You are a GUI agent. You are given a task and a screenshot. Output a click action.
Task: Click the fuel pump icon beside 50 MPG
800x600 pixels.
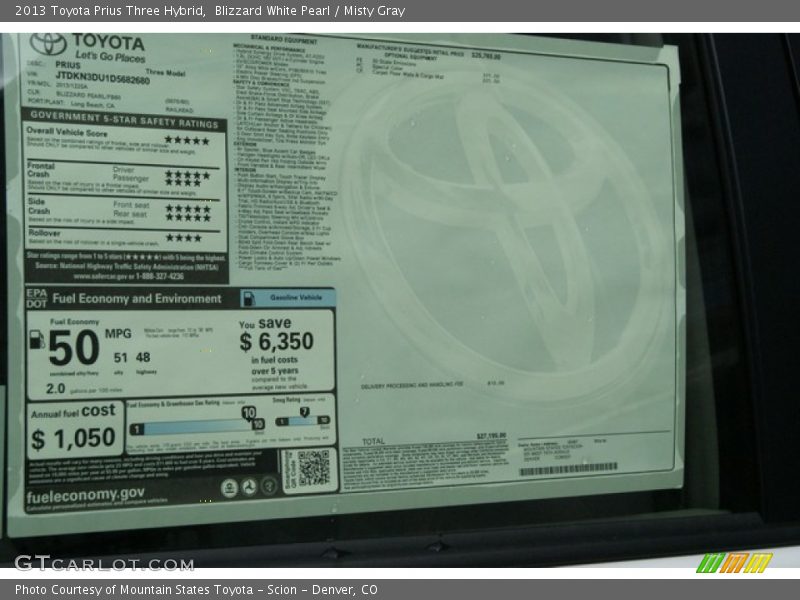[37, 339]
